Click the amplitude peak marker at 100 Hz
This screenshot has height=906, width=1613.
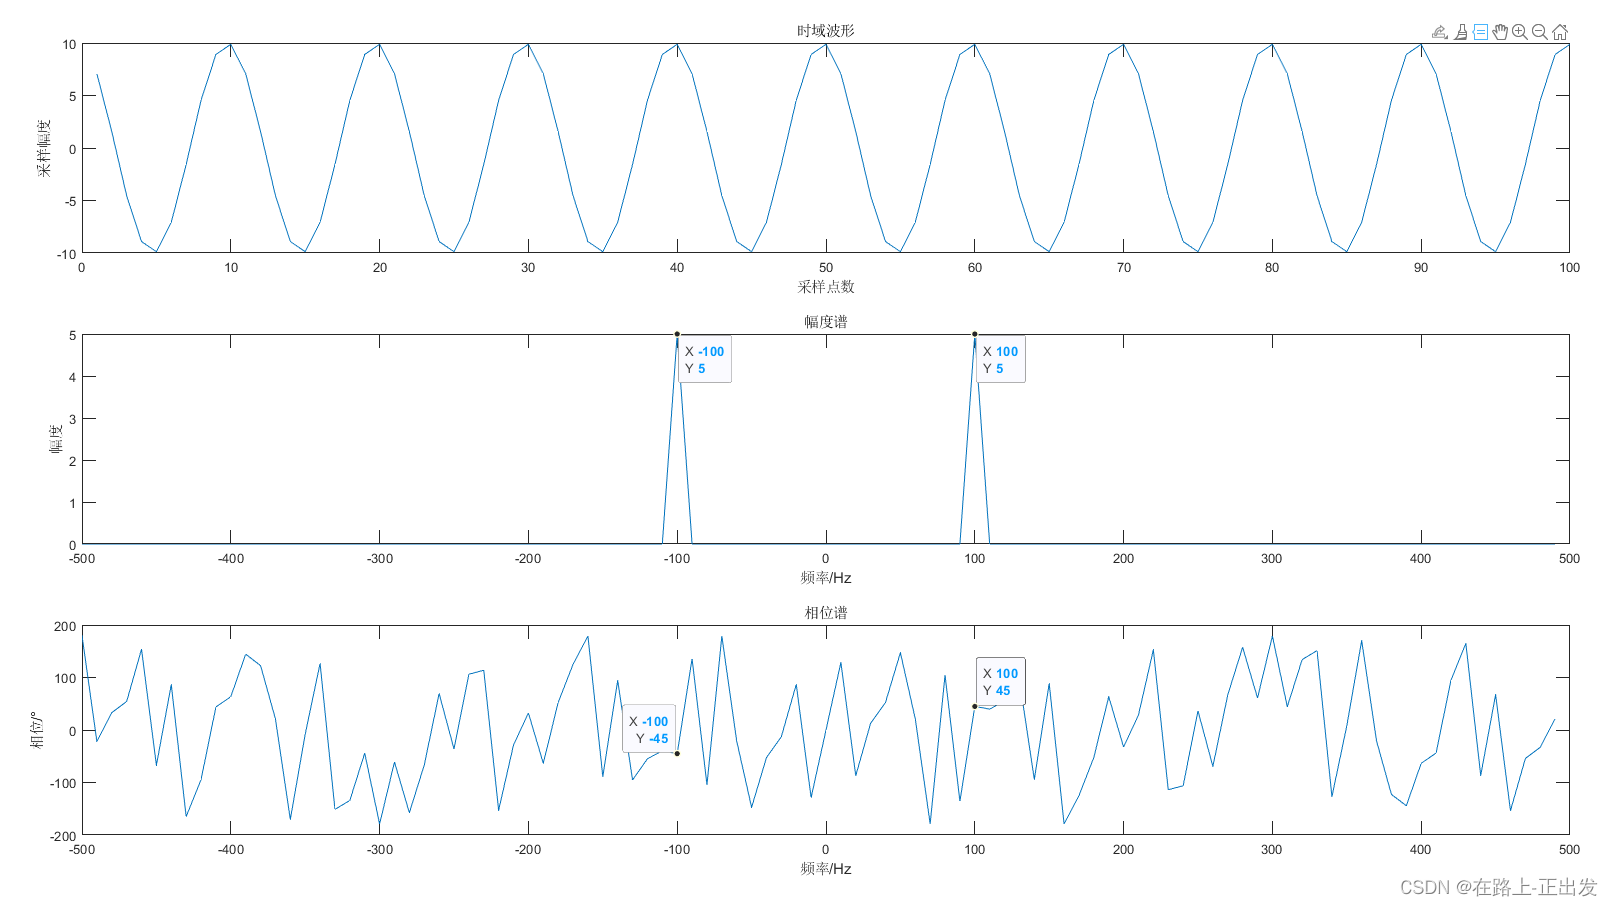[975, 334]
